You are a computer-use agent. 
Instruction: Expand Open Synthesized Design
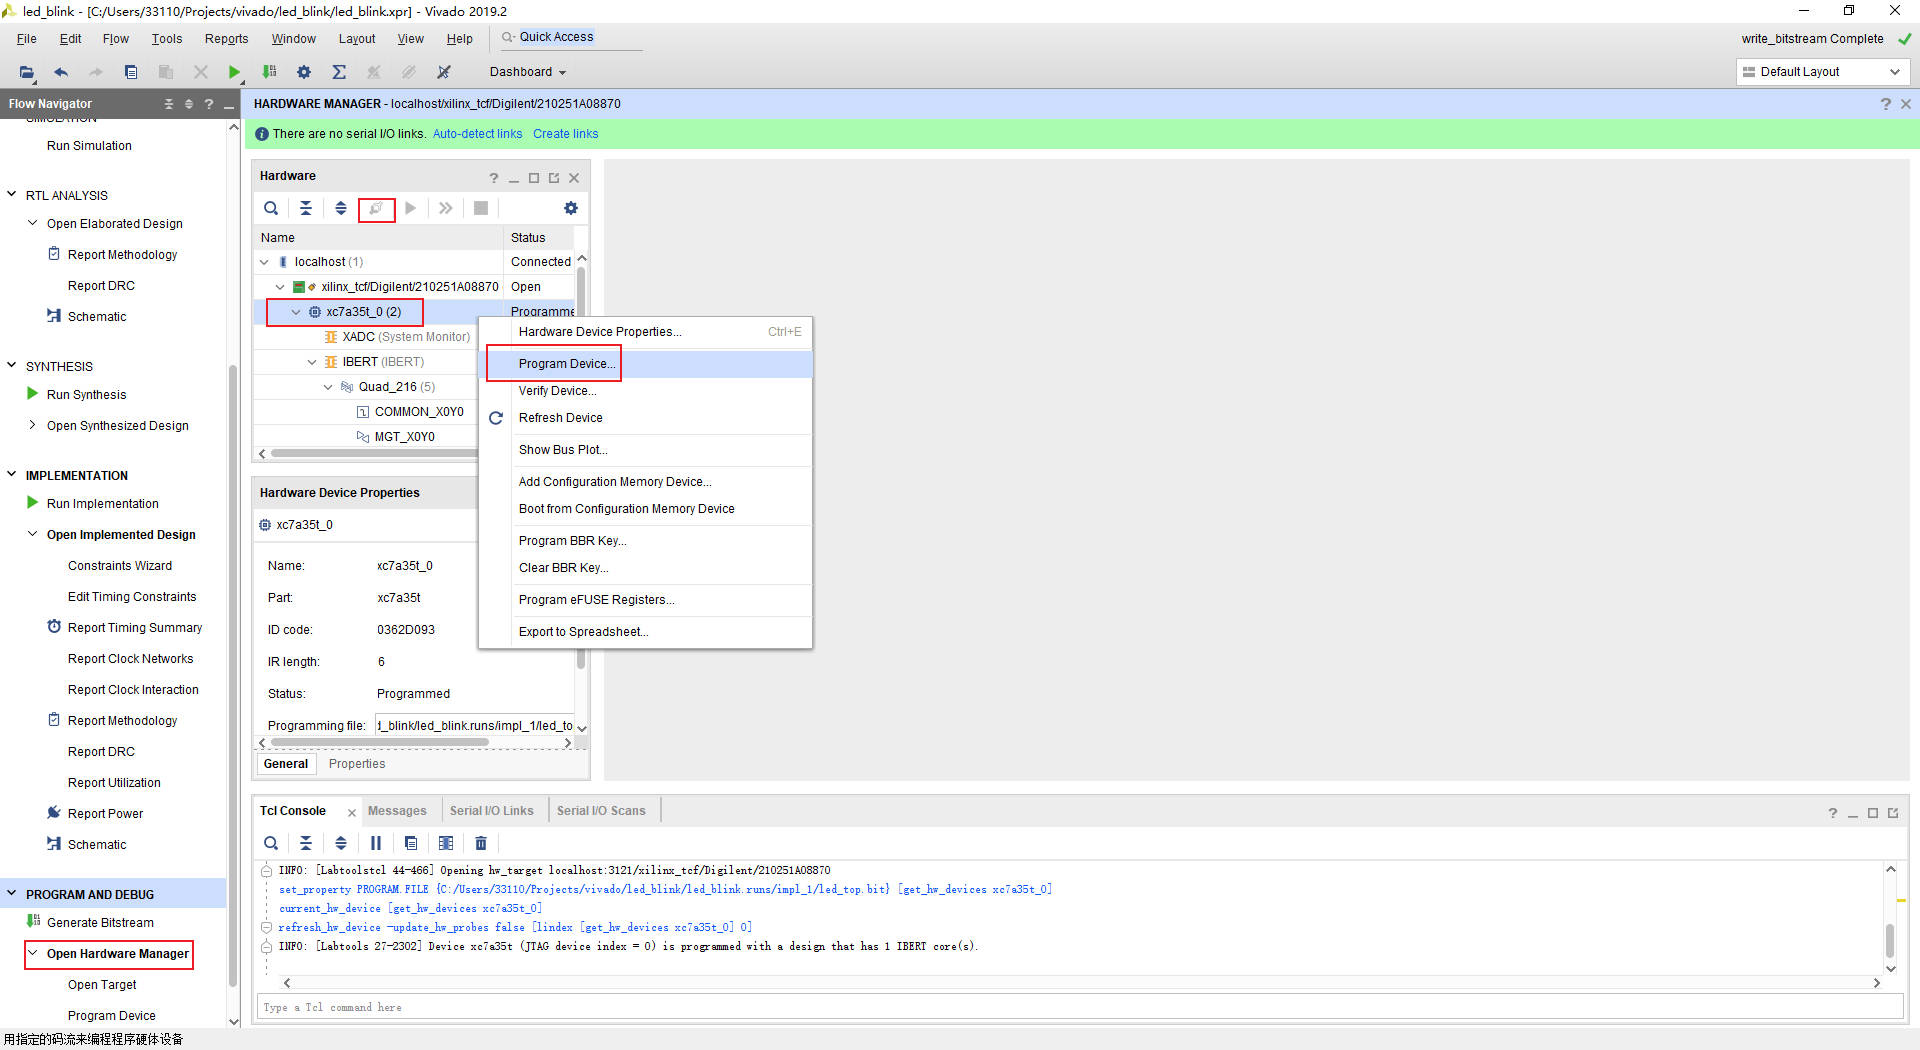coord(33,425)
